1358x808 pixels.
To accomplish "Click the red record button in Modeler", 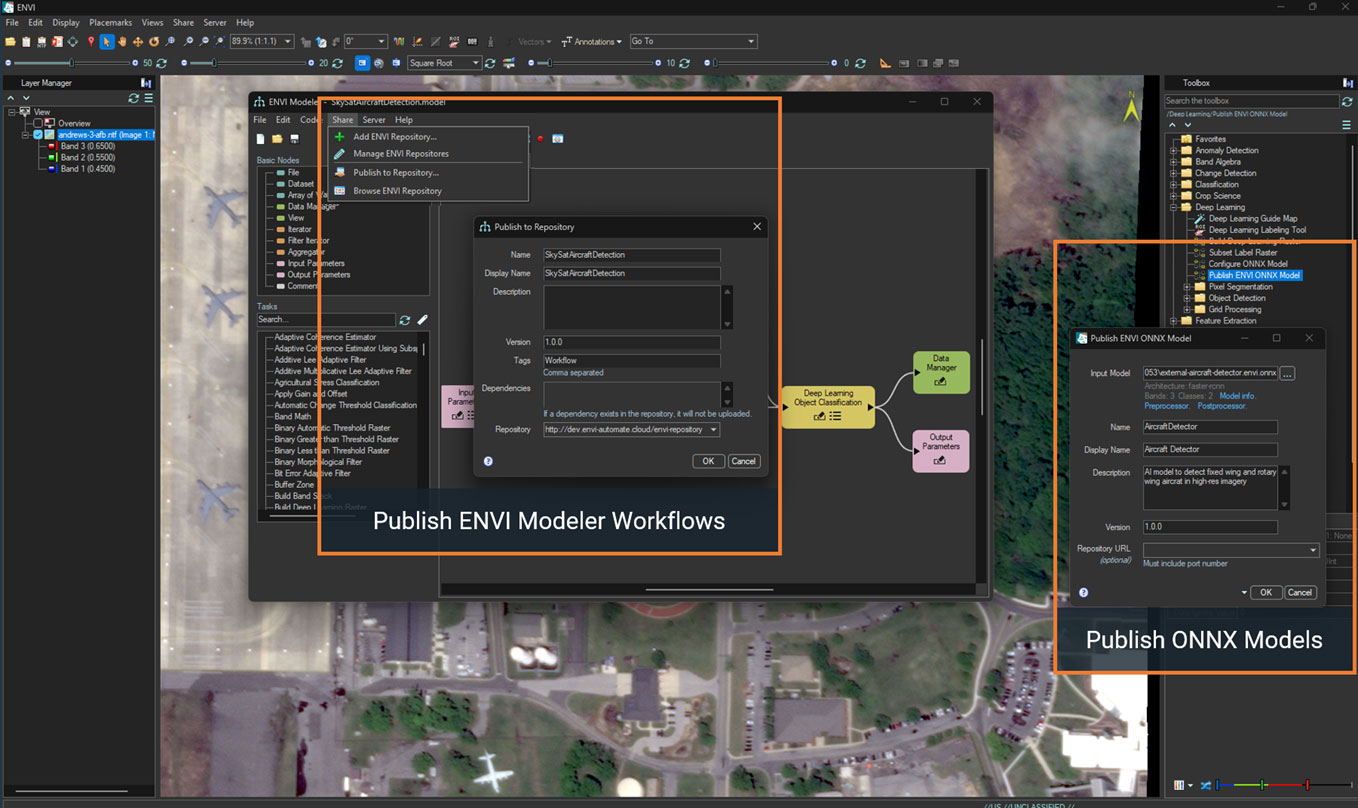I will pyautogui.click(x=540, y=138).
